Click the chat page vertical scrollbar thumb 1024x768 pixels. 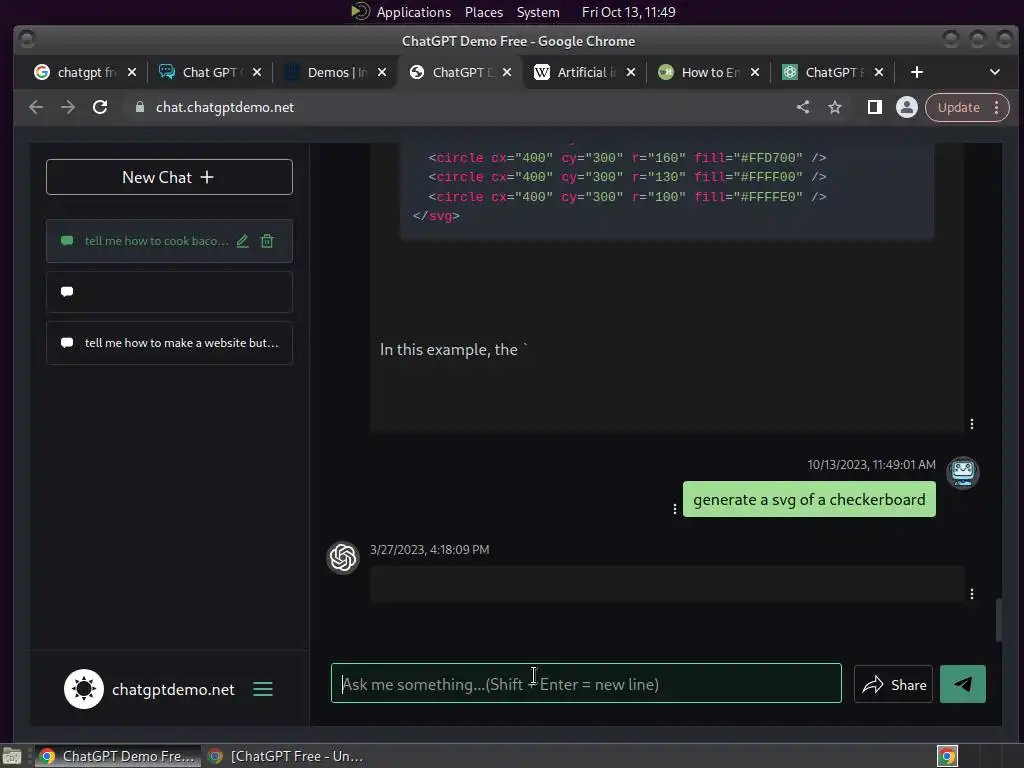click(x=999, y=620)
